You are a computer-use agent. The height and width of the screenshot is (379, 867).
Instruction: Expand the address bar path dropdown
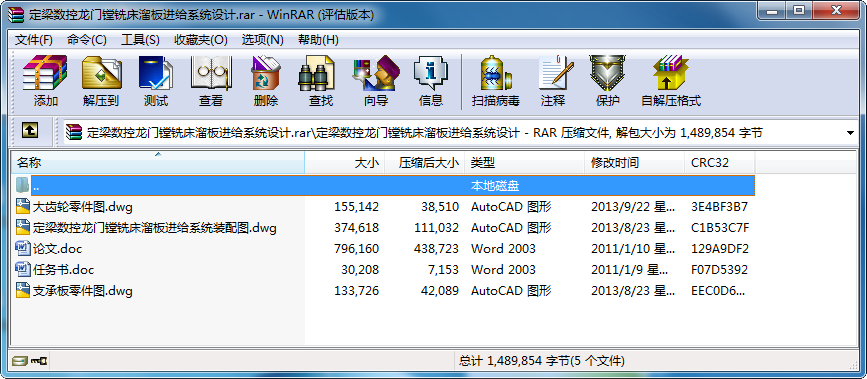pos(850,133)
